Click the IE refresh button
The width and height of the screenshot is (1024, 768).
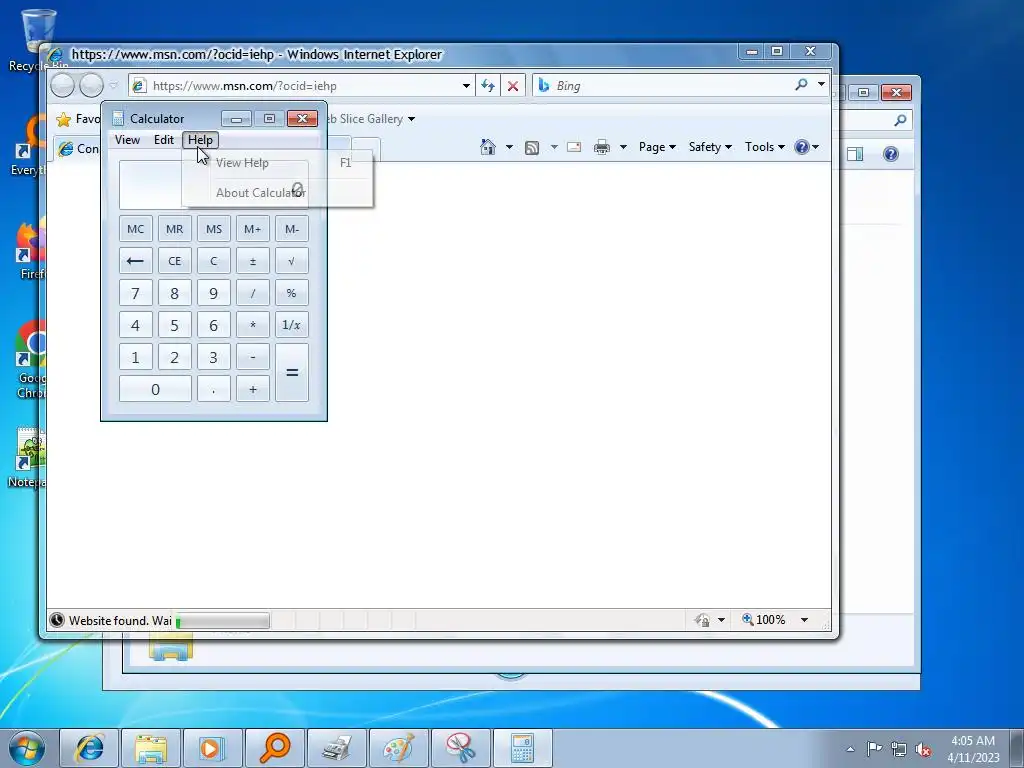[488, 86]
